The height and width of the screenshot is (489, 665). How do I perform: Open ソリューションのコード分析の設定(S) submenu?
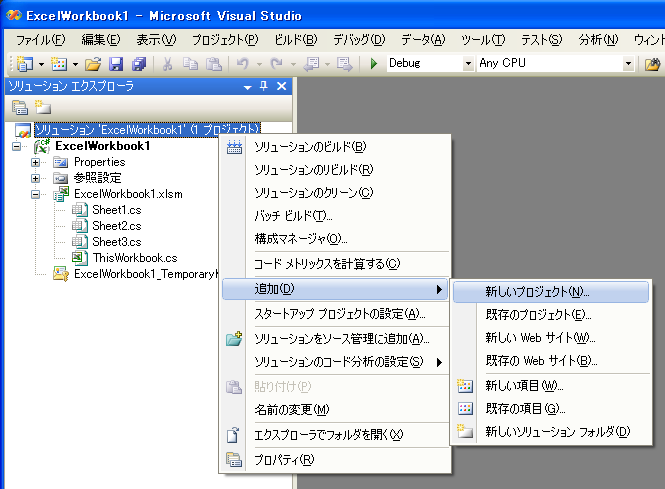(335, 362)
